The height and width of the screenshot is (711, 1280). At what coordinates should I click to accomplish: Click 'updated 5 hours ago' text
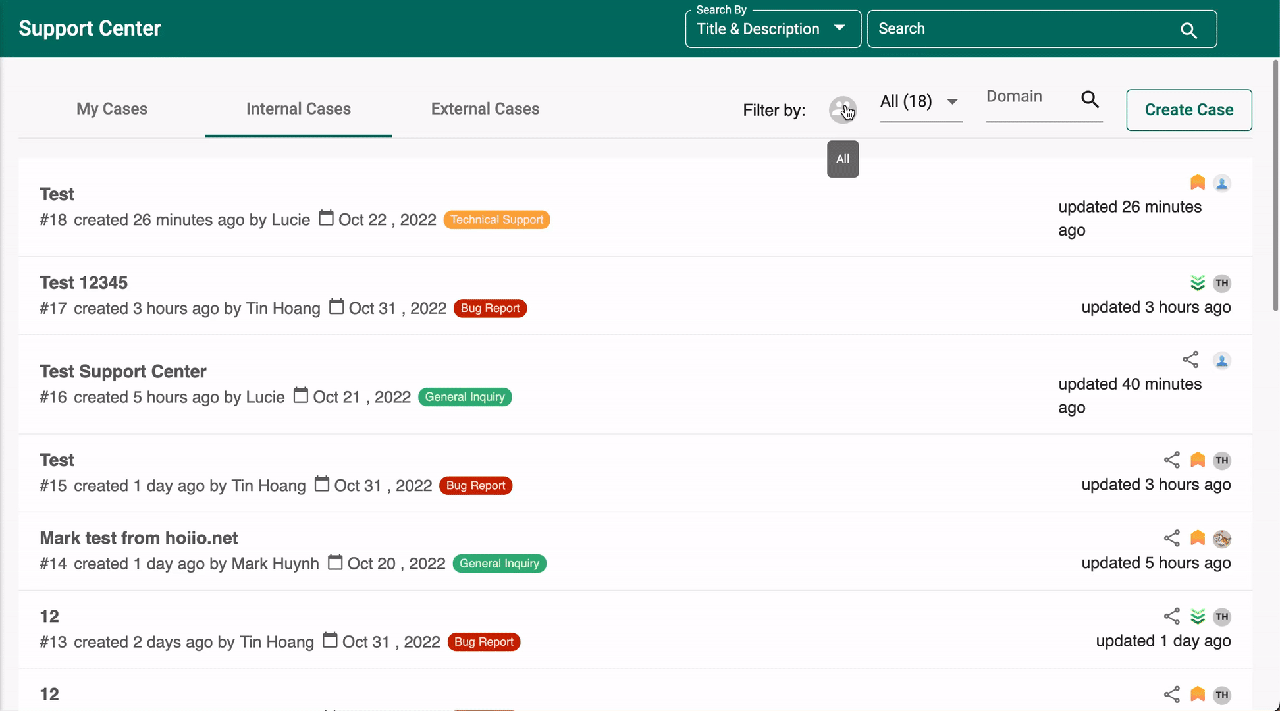[x=1156, y=563]
